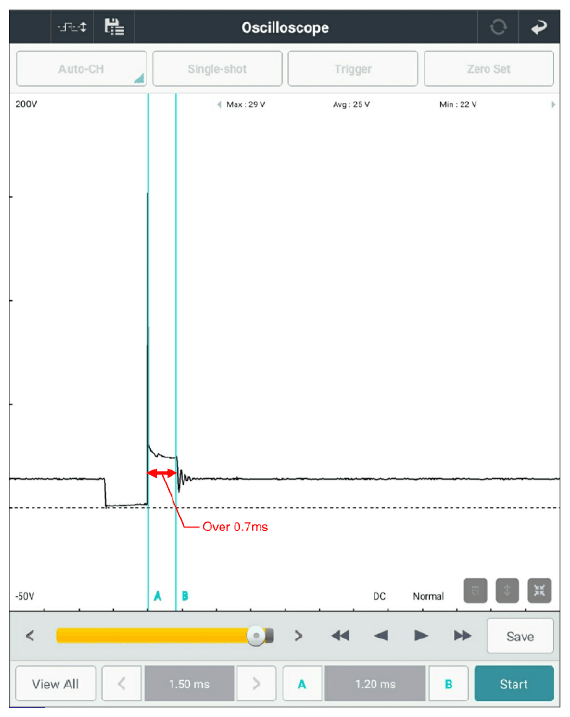Select the Single-shot mode
570x717 pixels.
pos(217,69)
